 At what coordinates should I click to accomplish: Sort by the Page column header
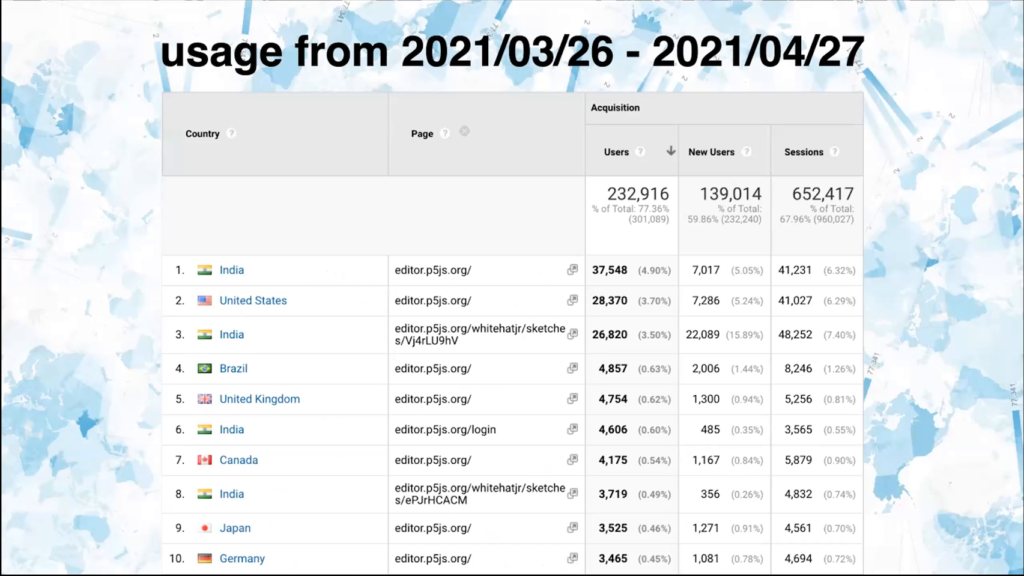[422, 134]
